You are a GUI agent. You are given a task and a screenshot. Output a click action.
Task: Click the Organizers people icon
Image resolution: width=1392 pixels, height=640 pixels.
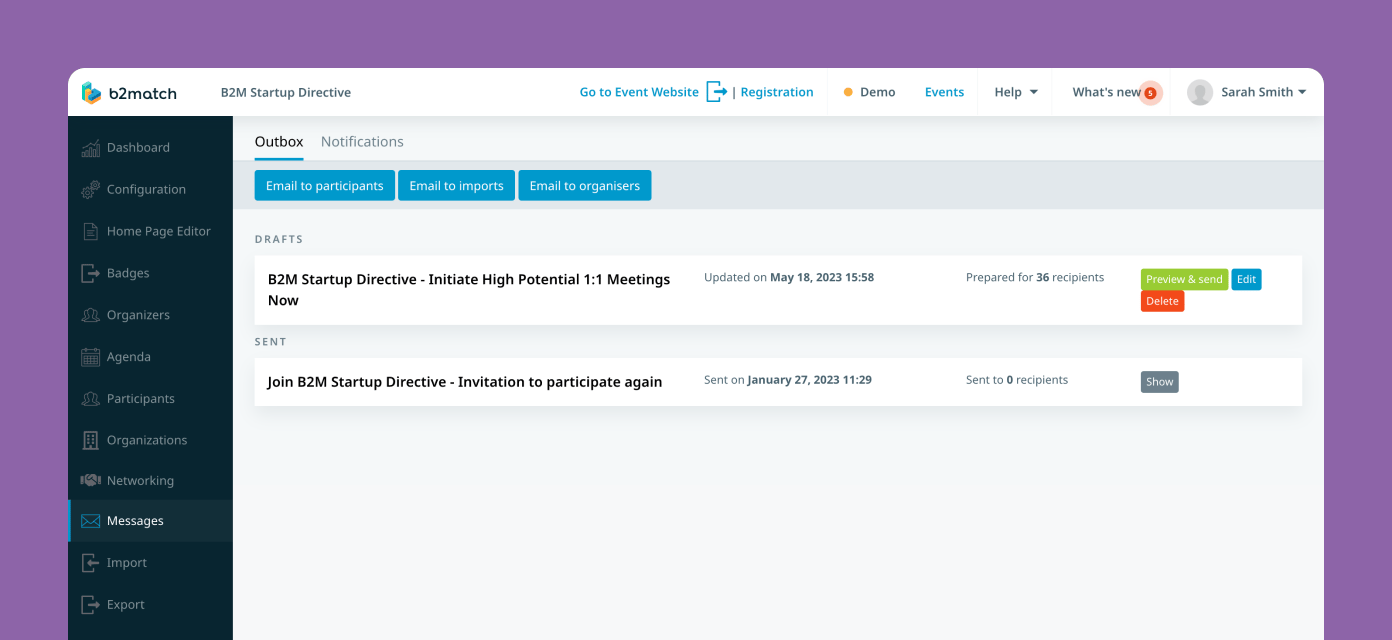click(90, 315)
